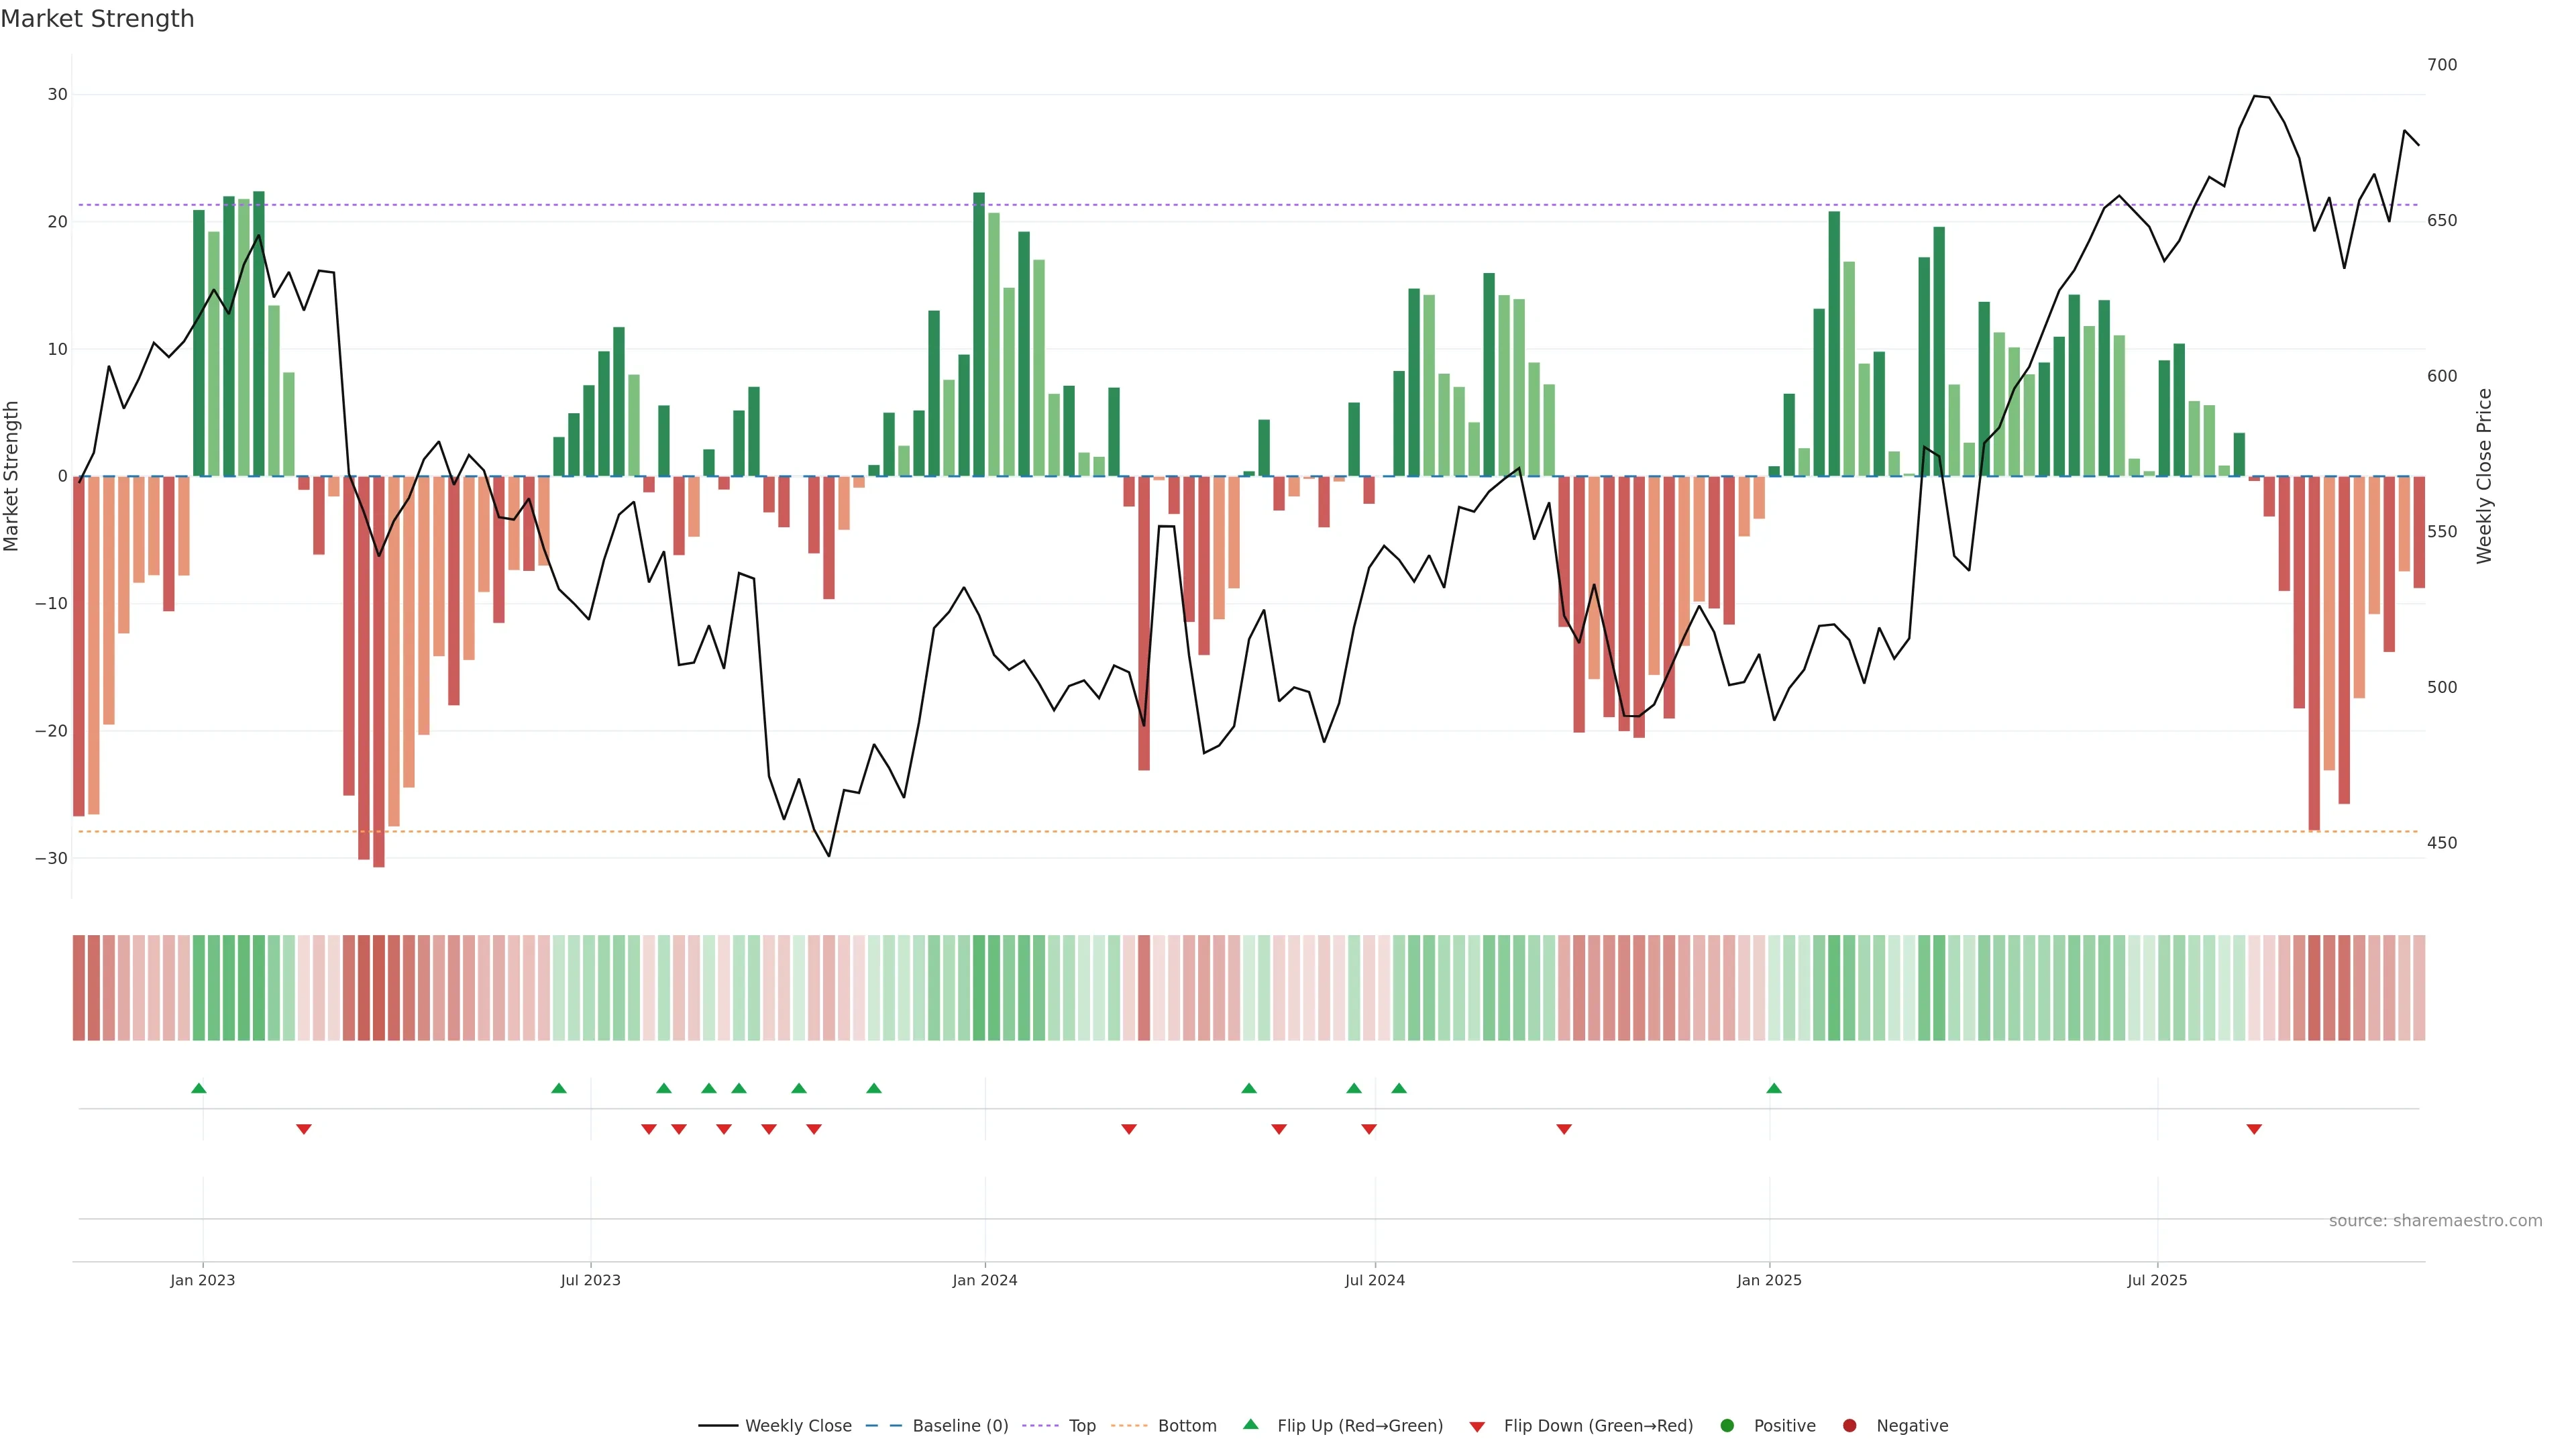Screen dimensions: 2576x1449
Task: Click the green flip-up marker at Jan 2025
Action: pyautogui.click(x=1774, y=1088)
